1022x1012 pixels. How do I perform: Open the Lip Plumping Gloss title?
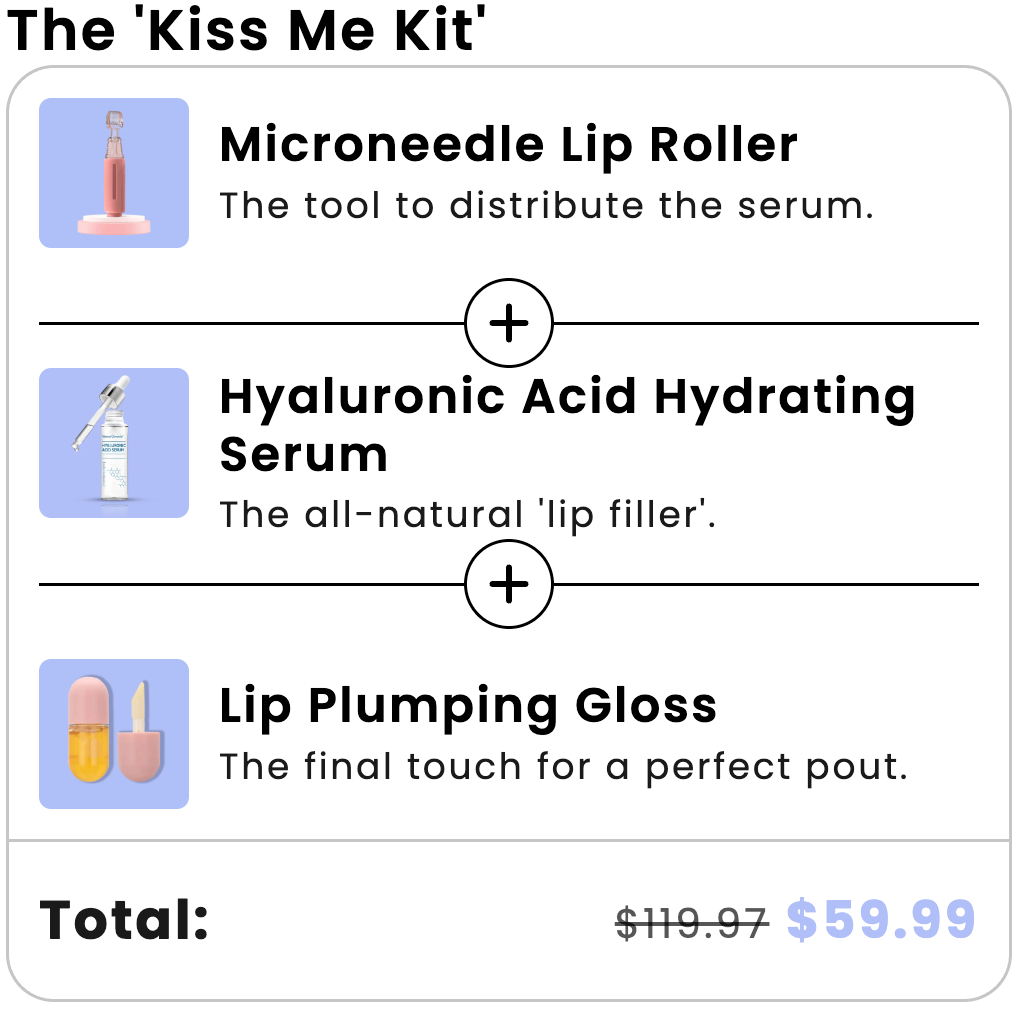click(x=468, y=706)
